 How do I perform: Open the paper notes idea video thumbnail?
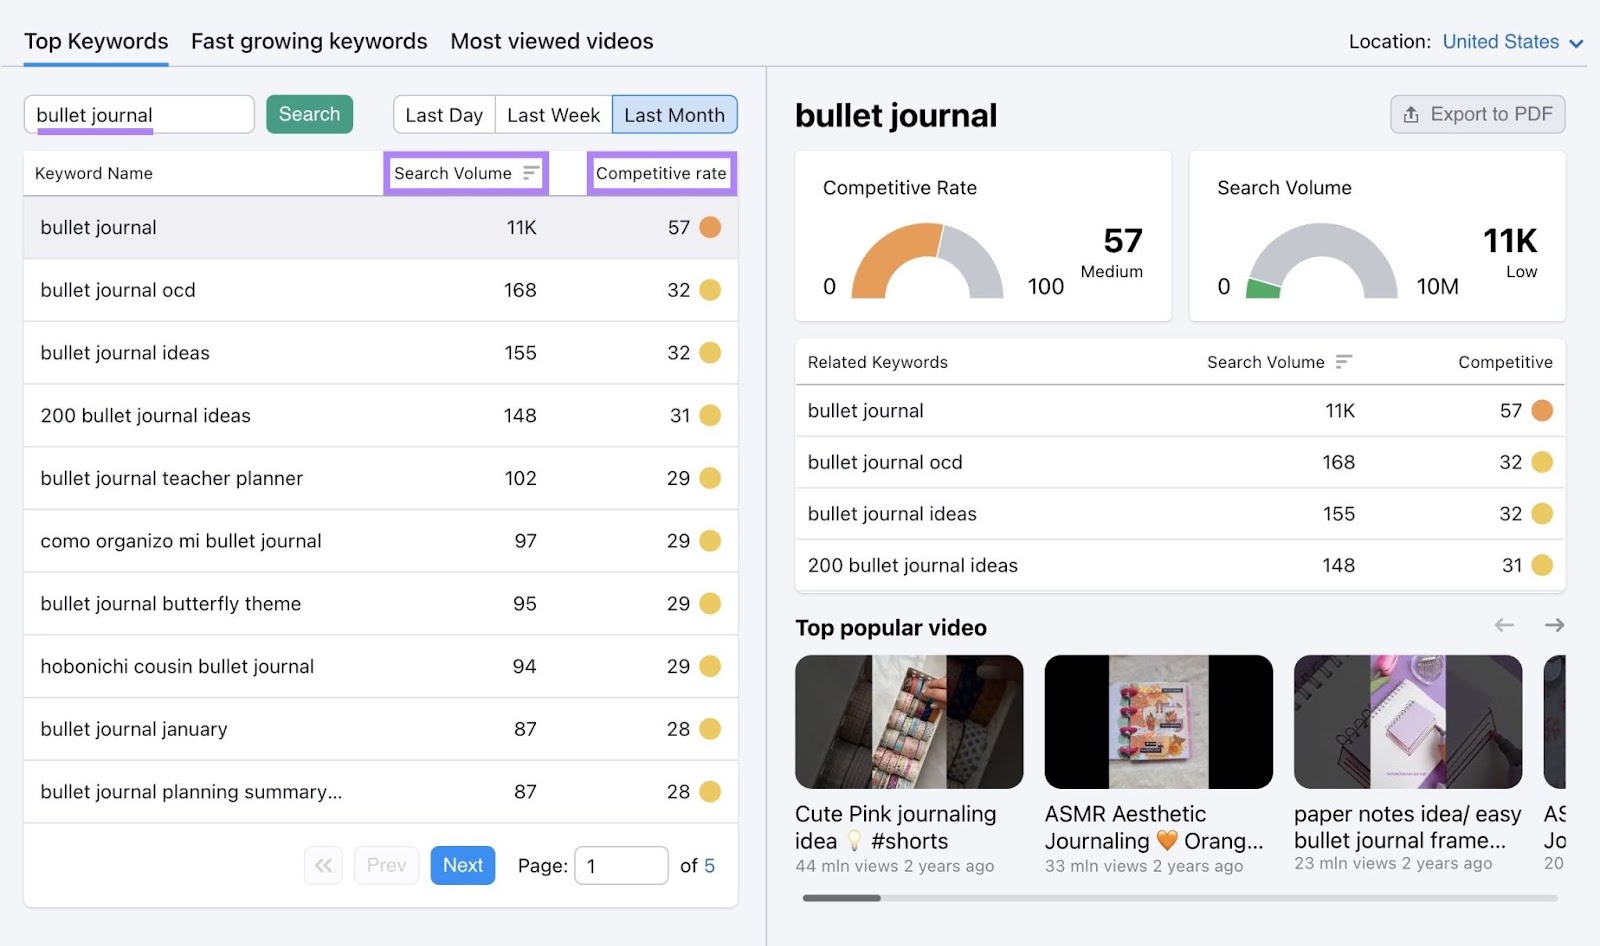(1408, 722)
